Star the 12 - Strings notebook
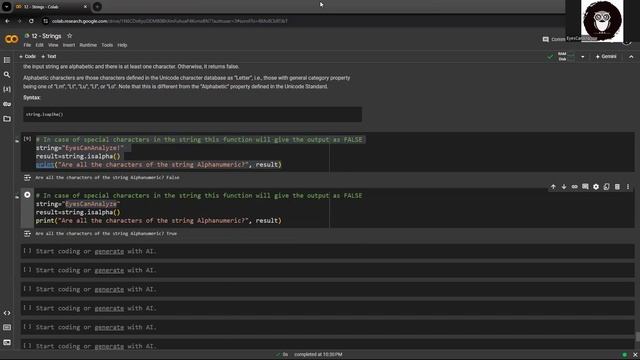 tap(69, 36)
